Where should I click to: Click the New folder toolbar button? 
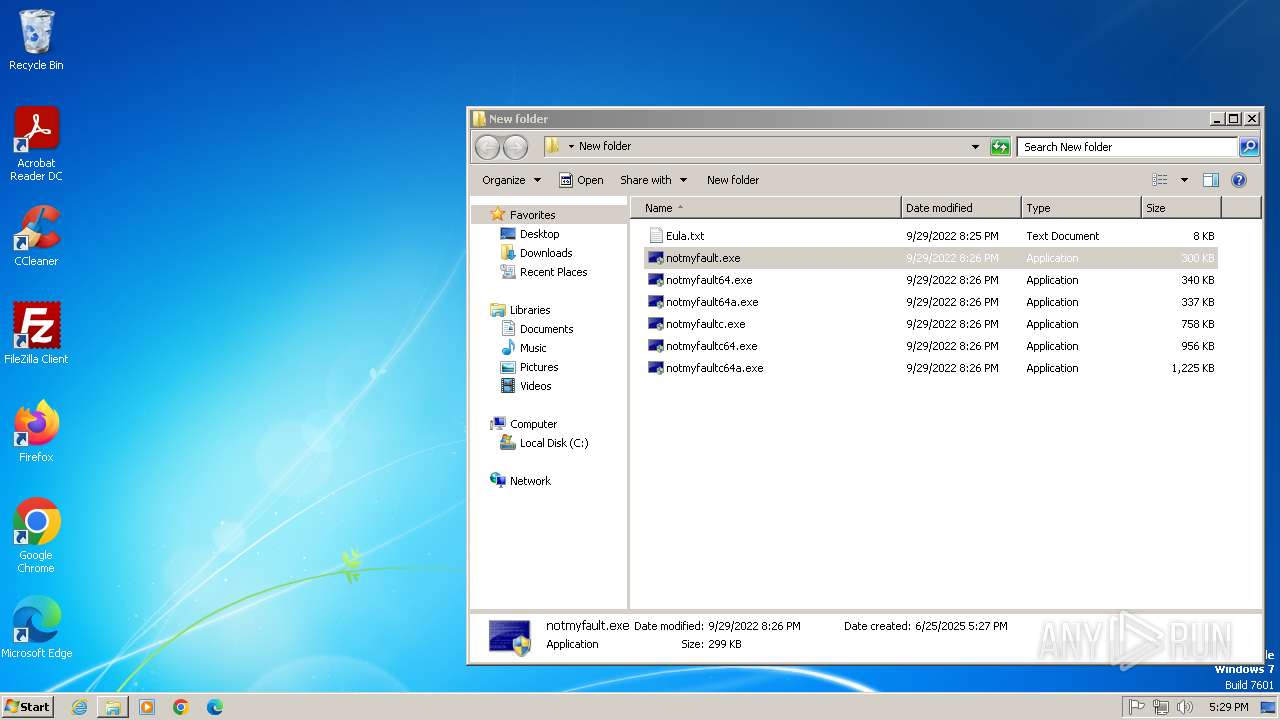coord(733,180)
